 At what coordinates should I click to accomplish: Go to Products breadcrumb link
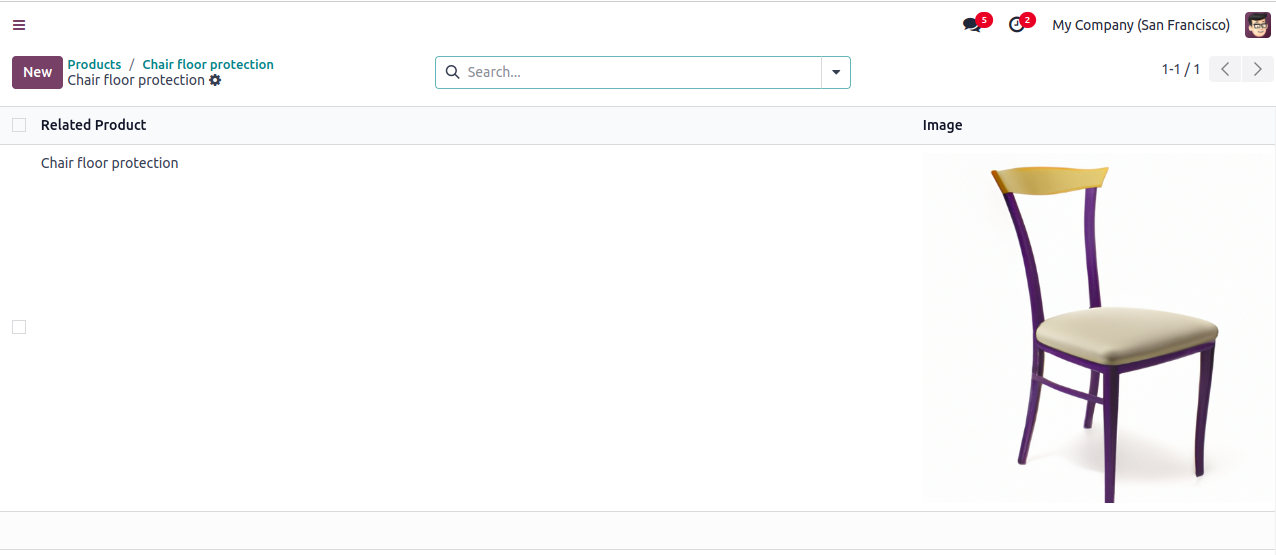click(x=94, y=64)
